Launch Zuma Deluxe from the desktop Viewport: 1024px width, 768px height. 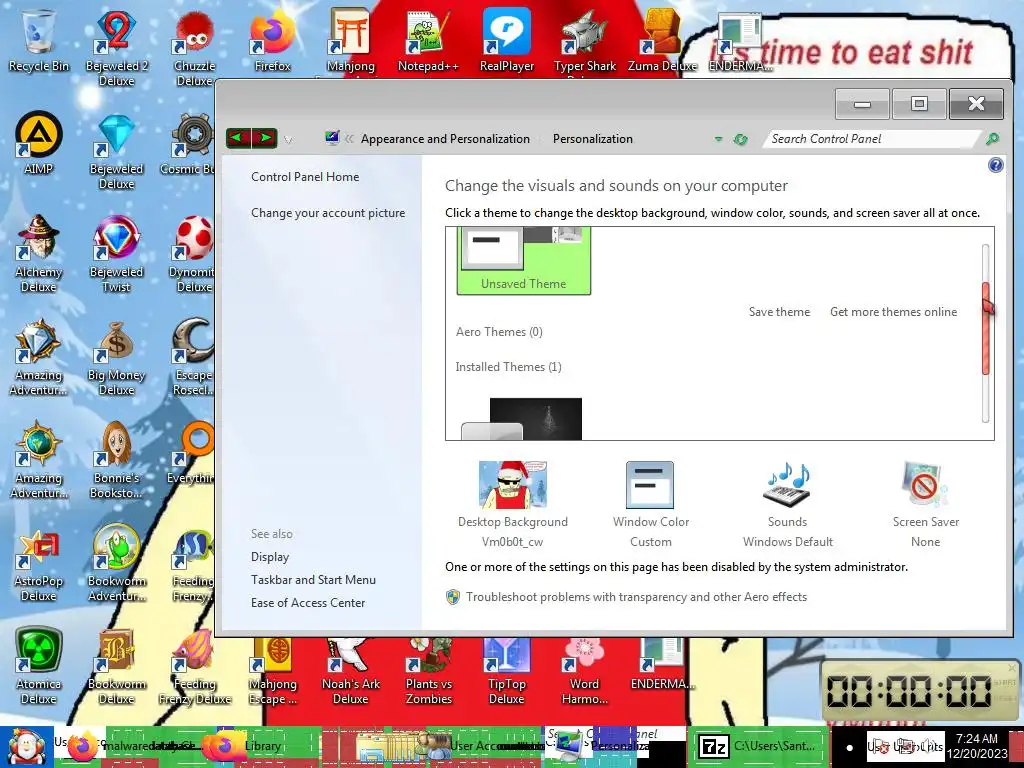662,41
